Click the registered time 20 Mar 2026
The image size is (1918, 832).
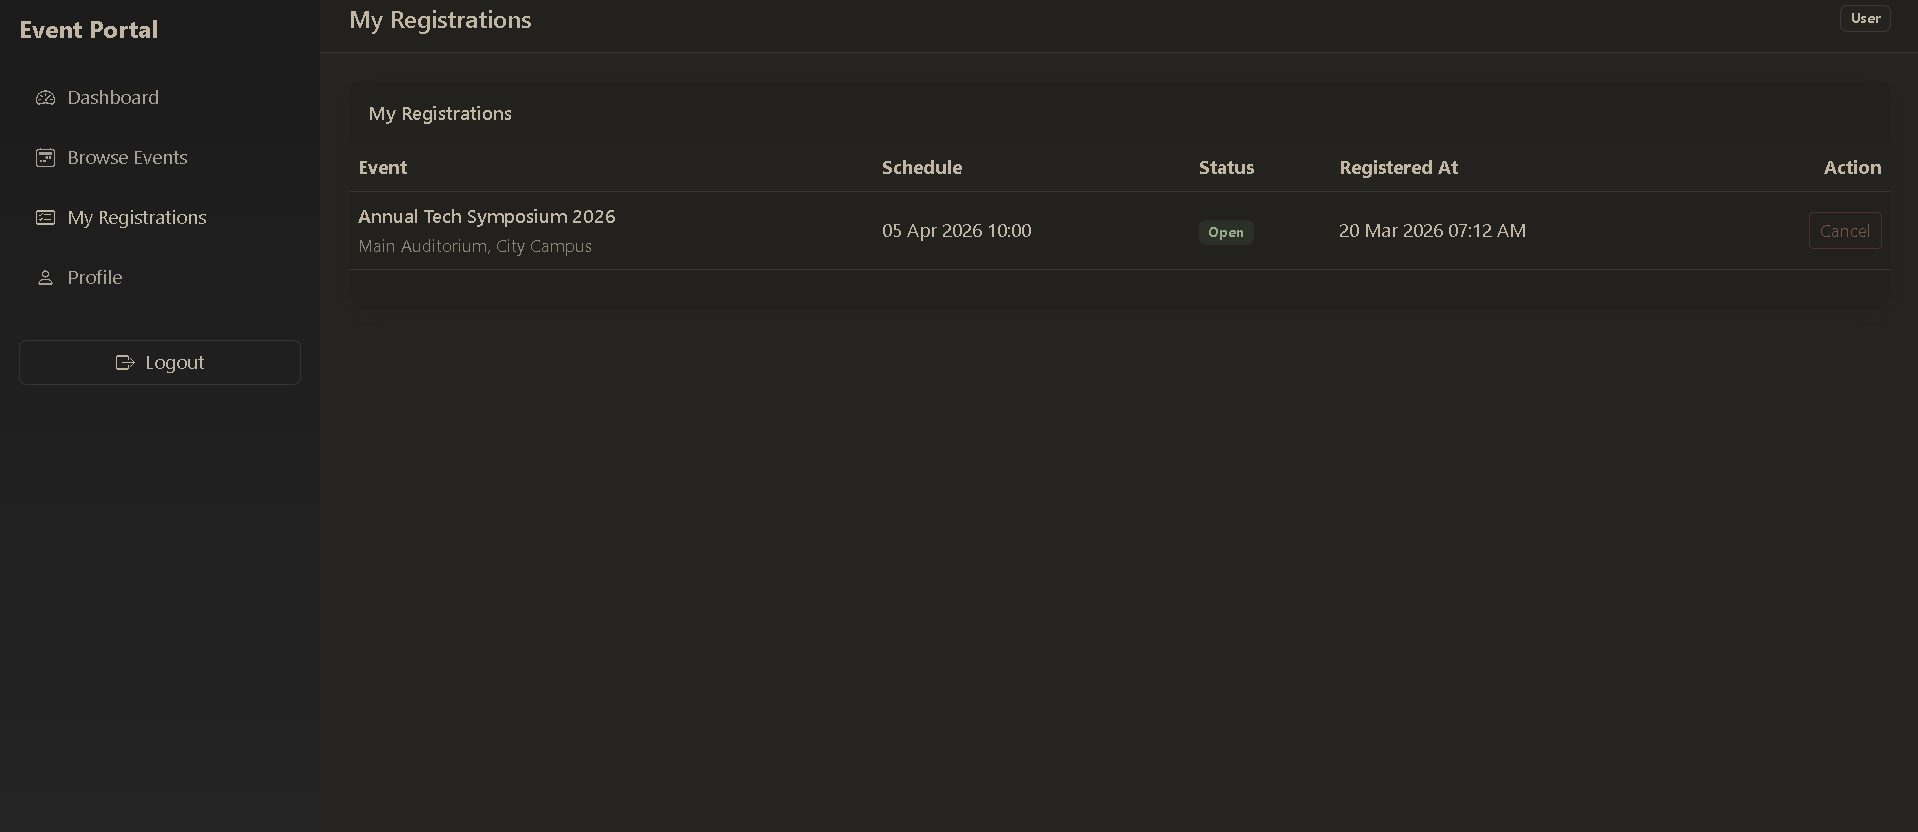point(1432,231)
